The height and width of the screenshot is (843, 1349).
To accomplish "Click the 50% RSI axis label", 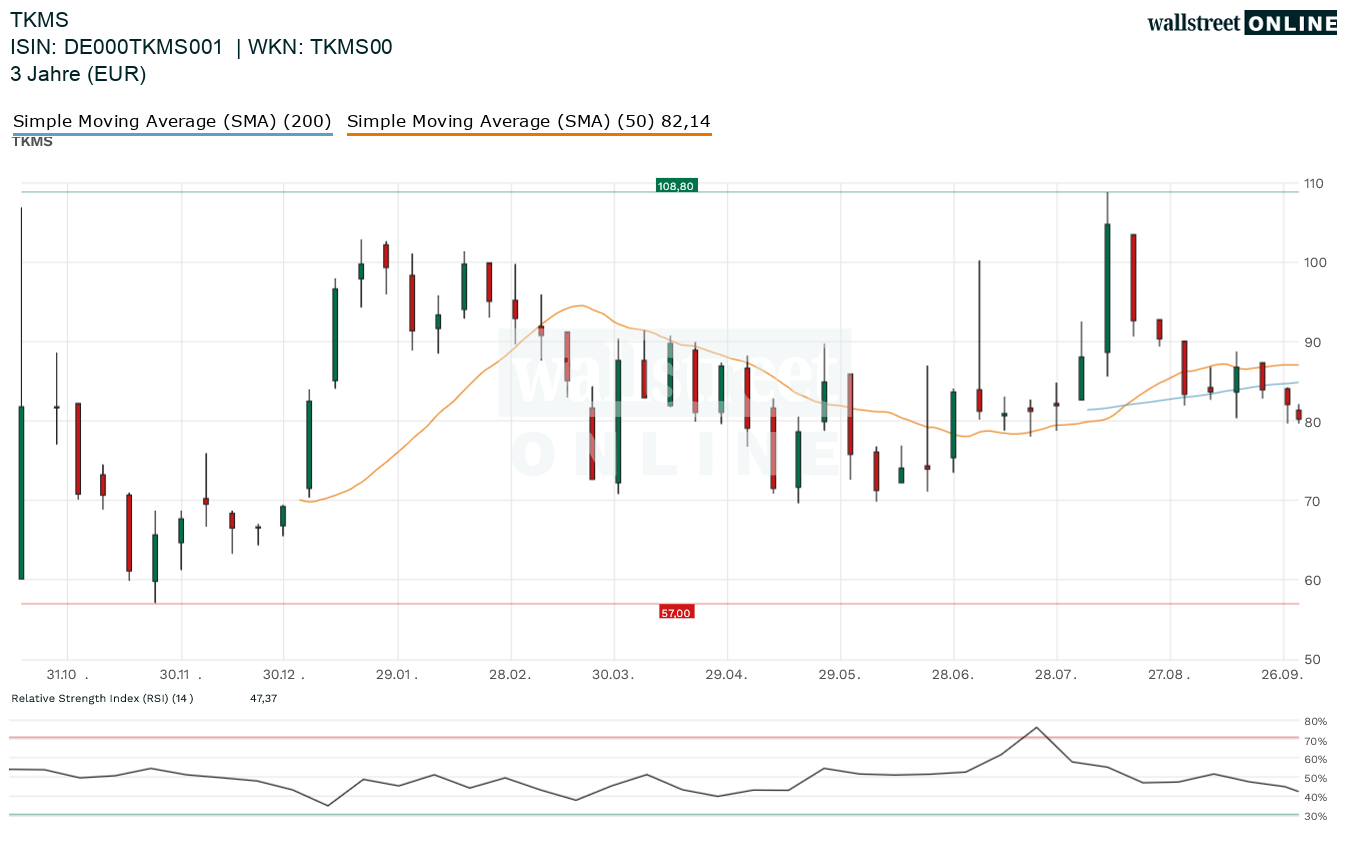I will 1316,779.
